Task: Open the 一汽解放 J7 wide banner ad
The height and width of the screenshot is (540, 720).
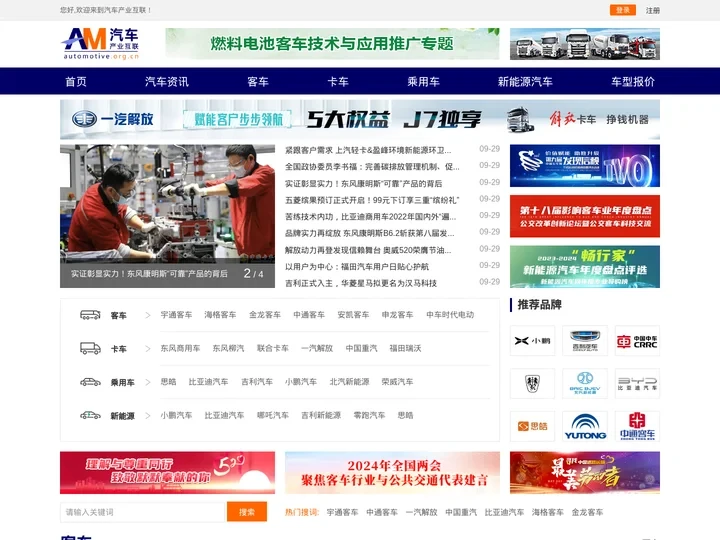Action: 360,119
